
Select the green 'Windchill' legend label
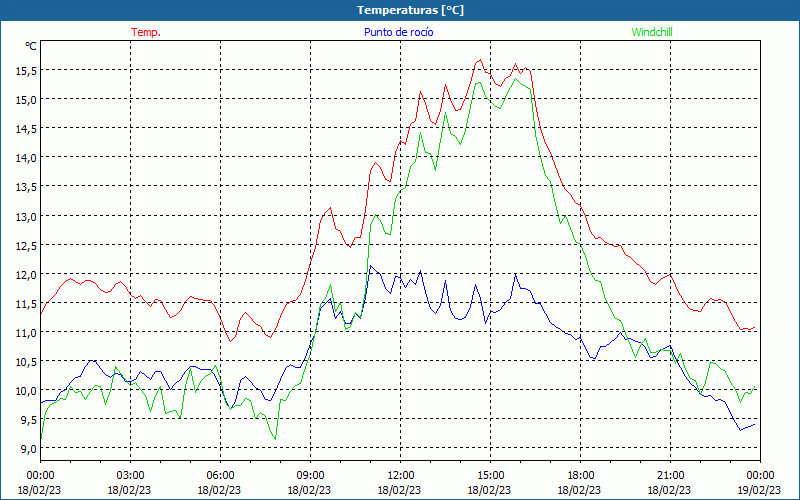pos(652,32)
